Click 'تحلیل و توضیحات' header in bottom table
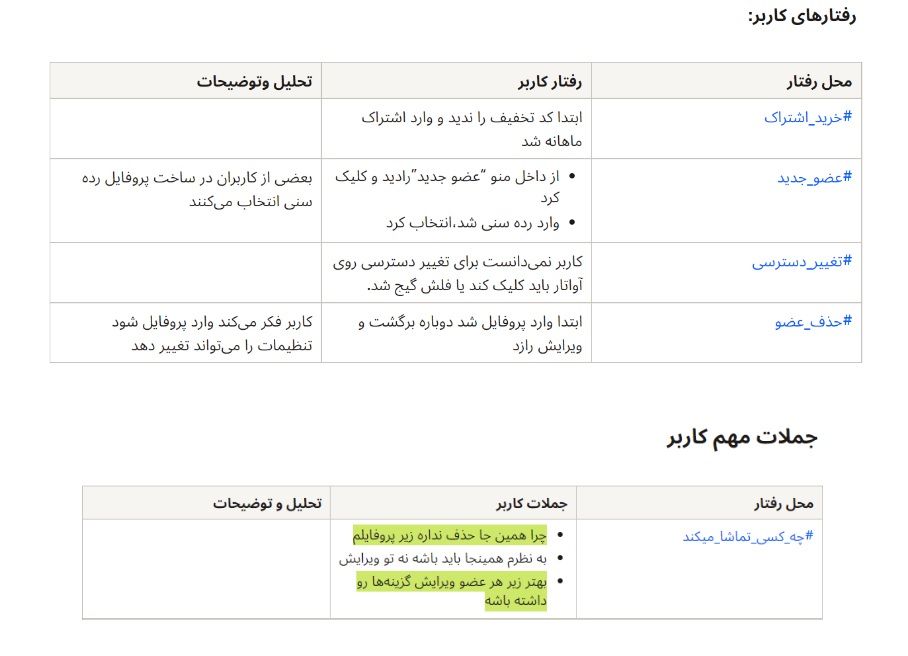Screen dimensions: 908x656 point(266,503)
